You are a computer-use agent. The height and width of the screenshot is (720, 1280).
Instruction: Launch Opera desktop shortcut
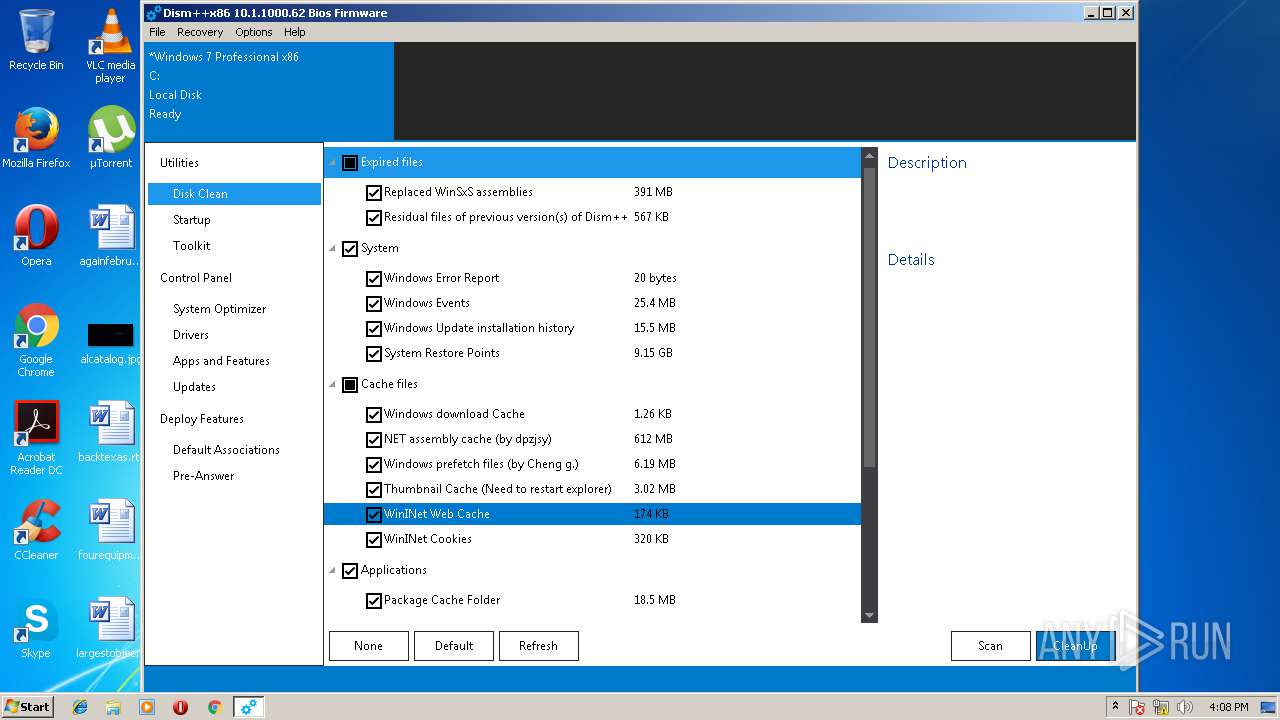pos(36,236)
